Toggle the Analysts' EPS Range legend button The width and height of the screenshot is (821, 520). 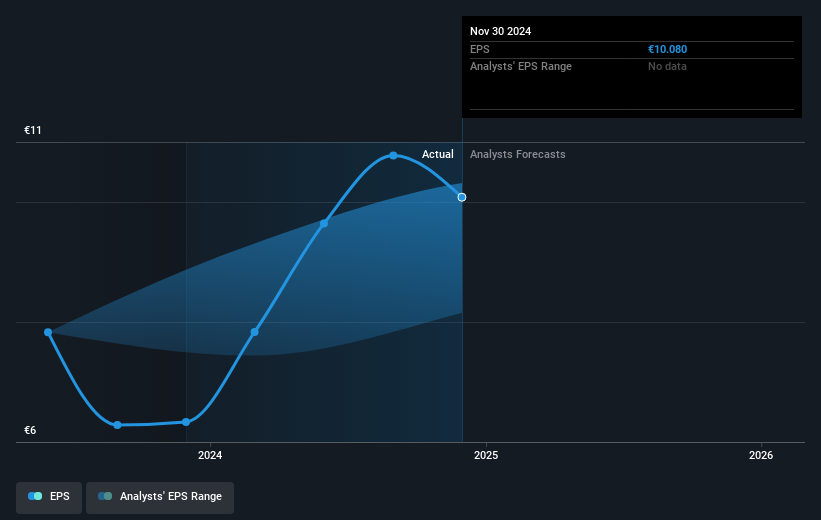[x=160, y=497]
